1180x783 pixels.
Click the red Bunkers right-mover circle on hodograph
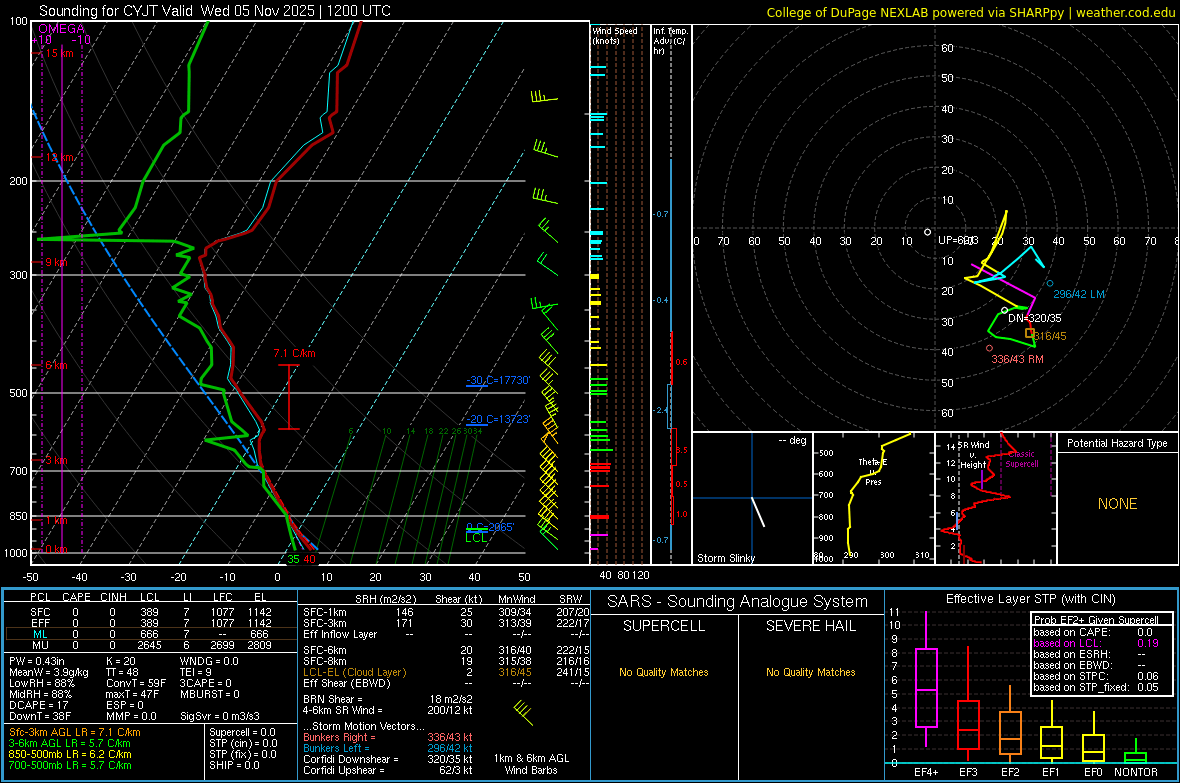(990, 348)
